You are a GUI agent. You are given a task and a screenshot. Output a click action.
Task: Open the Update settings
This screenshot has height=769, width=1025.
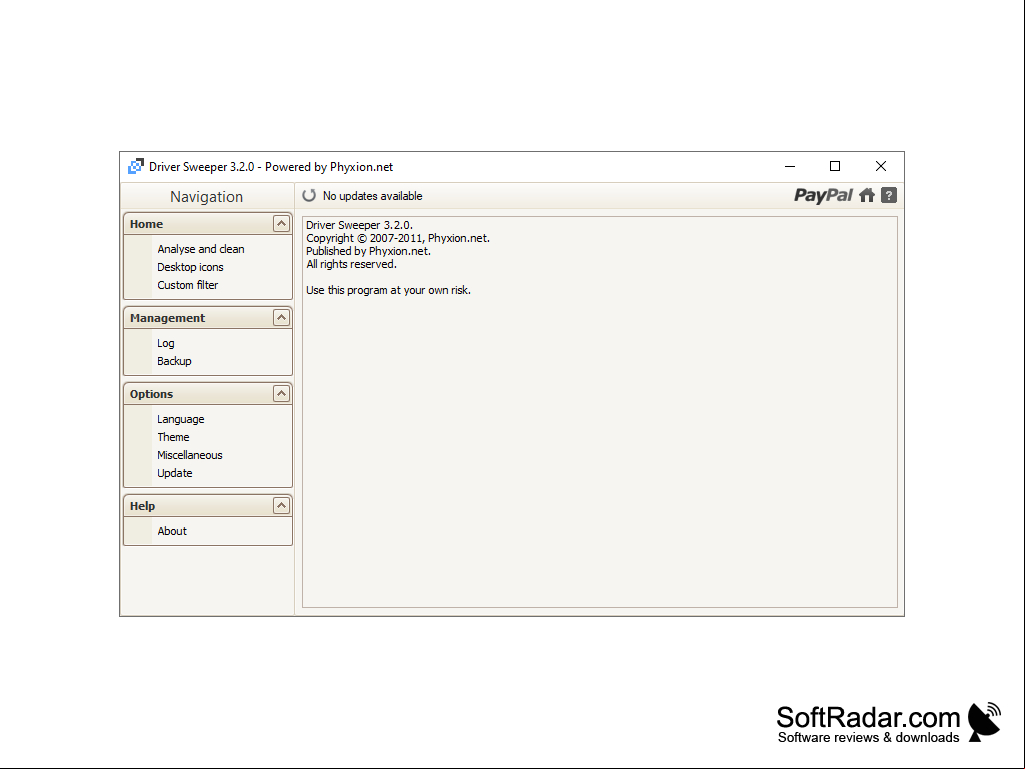175,473
